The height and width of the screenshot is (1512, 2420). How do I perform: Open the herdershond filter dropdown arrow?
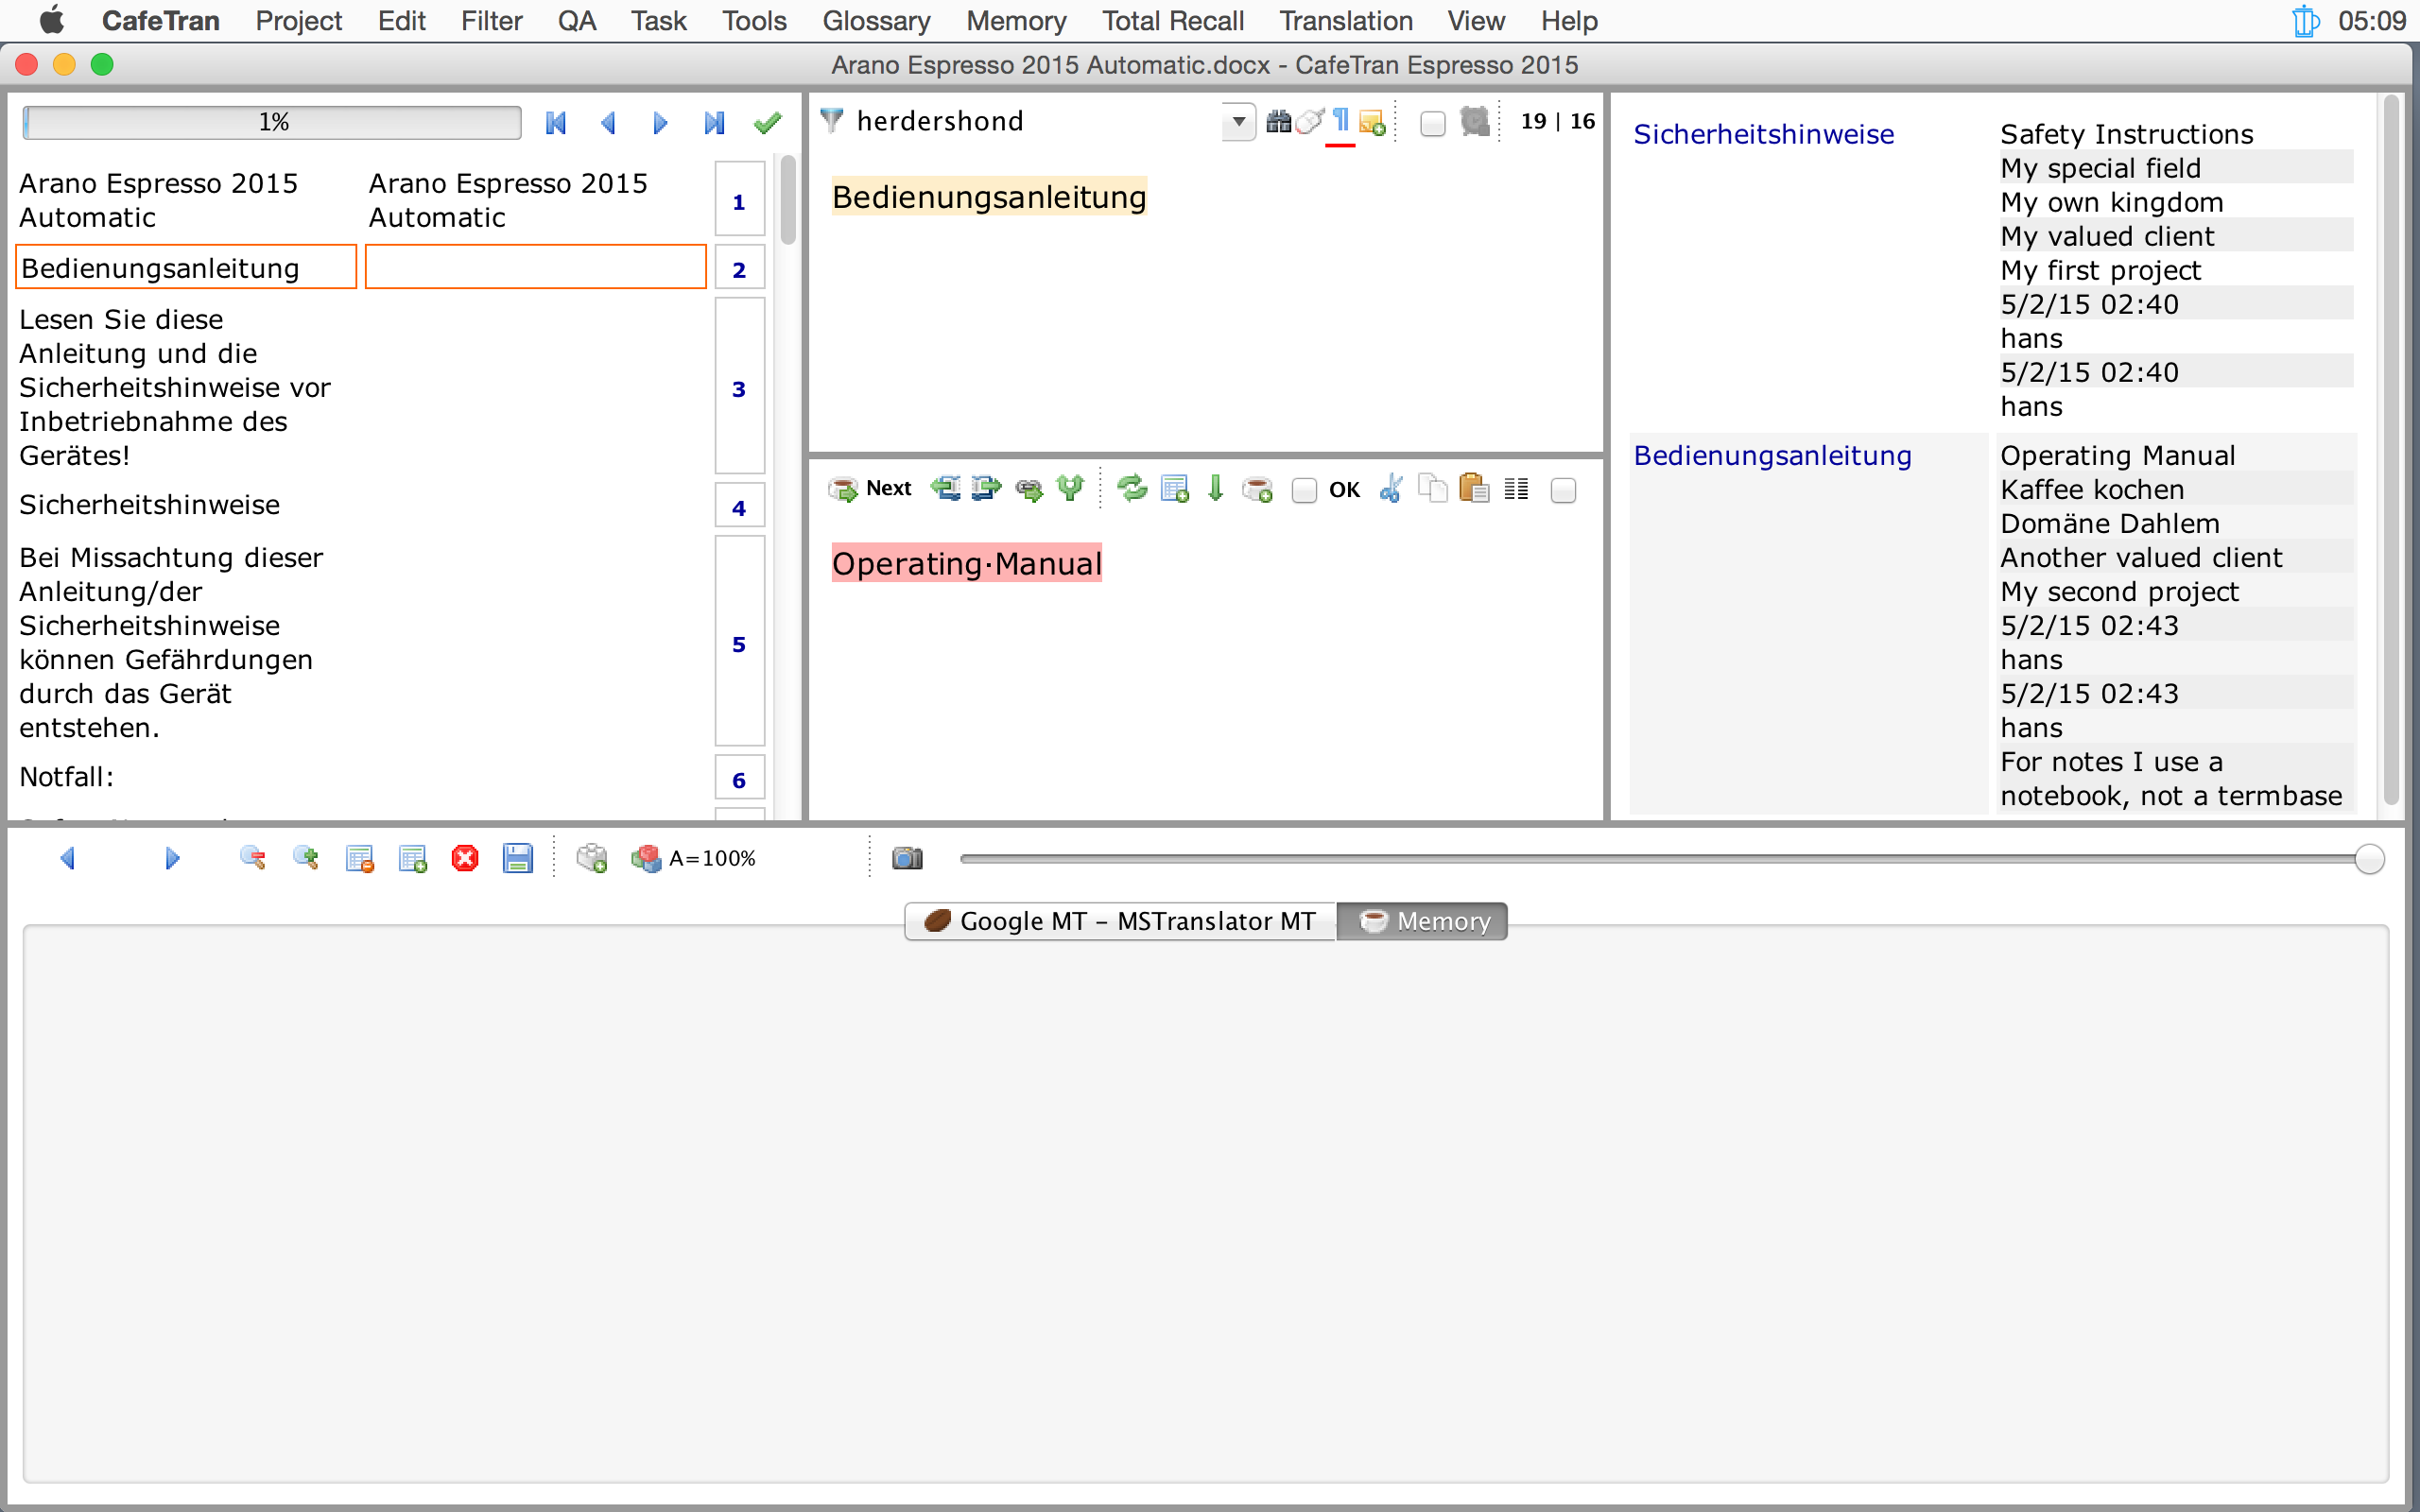(1238, 122)
